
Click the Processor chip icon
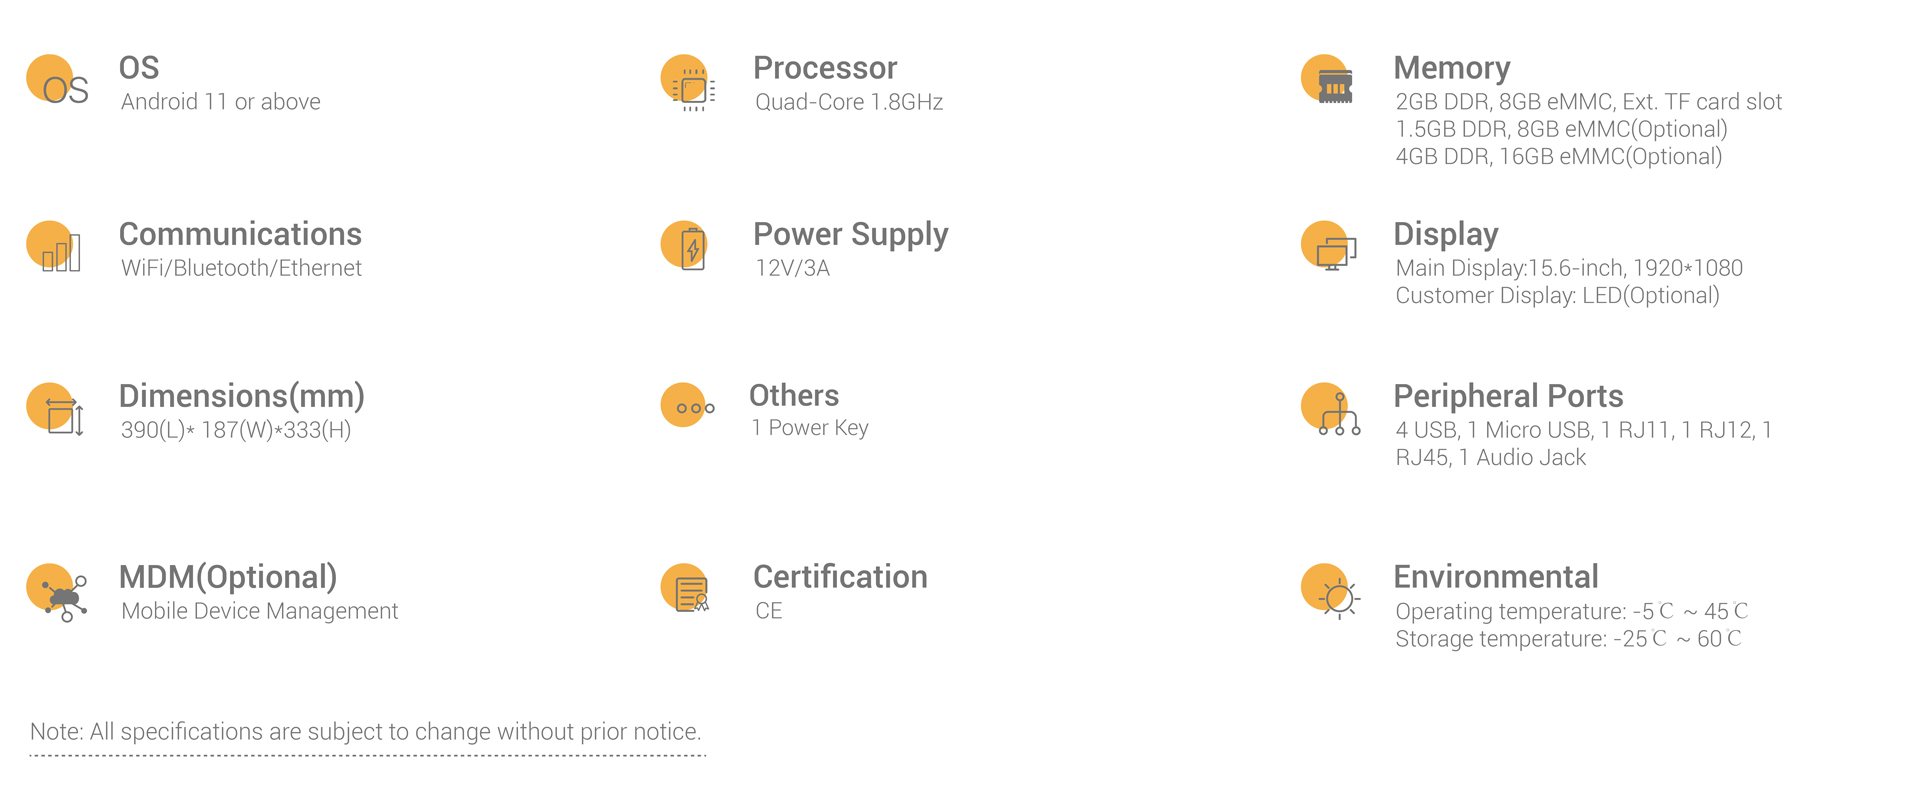(x=688, y=82)
